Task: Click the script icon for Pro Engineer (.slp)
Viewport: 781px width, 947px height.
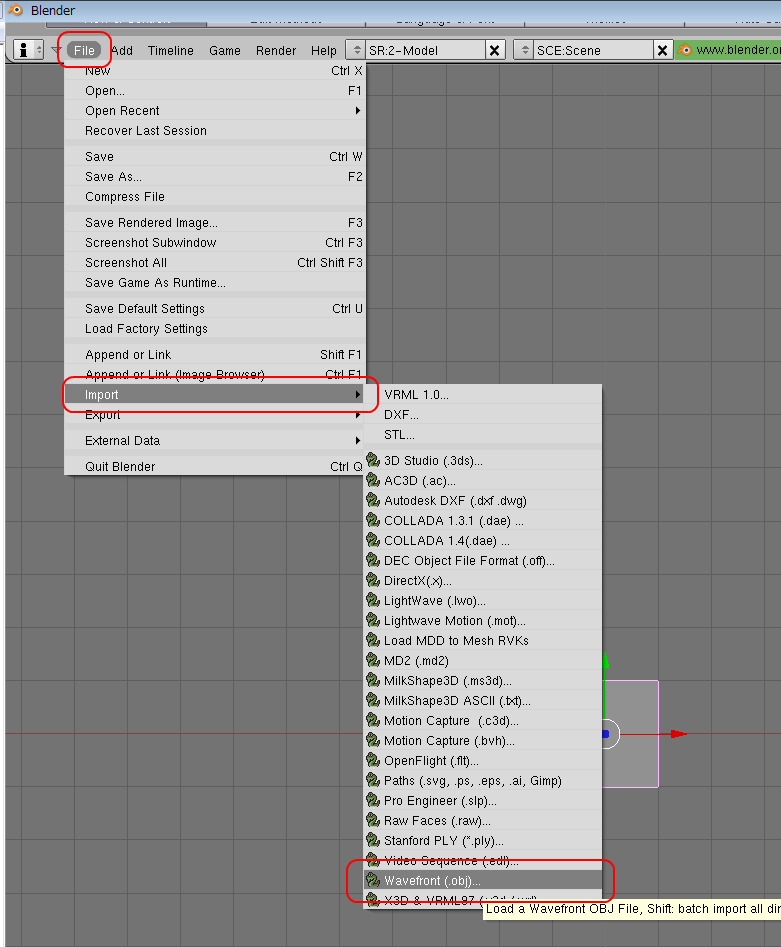Action: click(373, 800)
